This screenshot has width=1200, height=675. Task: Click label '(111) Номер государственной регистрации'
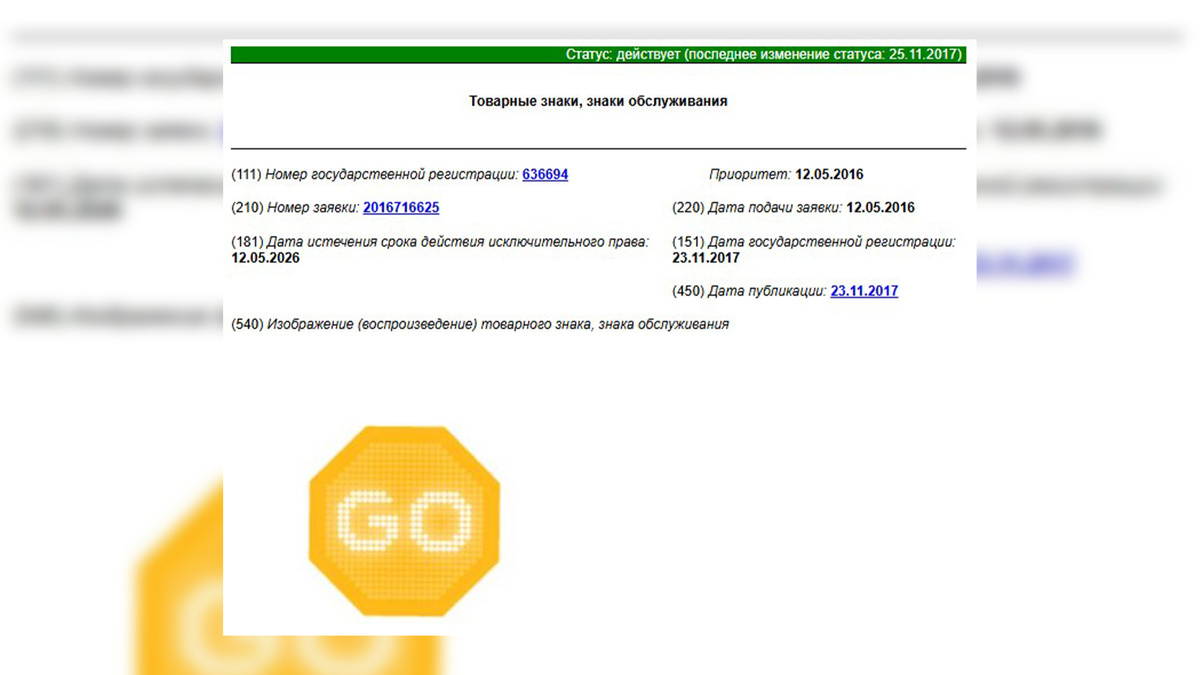[375, 174]
